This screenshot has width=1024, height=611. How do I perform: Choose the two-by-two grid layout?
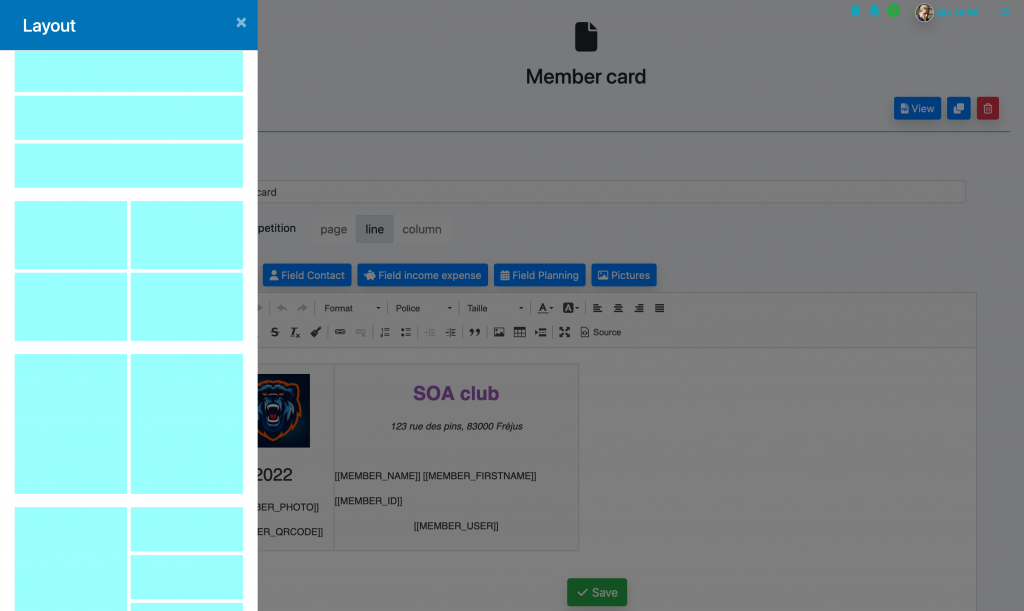click(x=129, y=271)
